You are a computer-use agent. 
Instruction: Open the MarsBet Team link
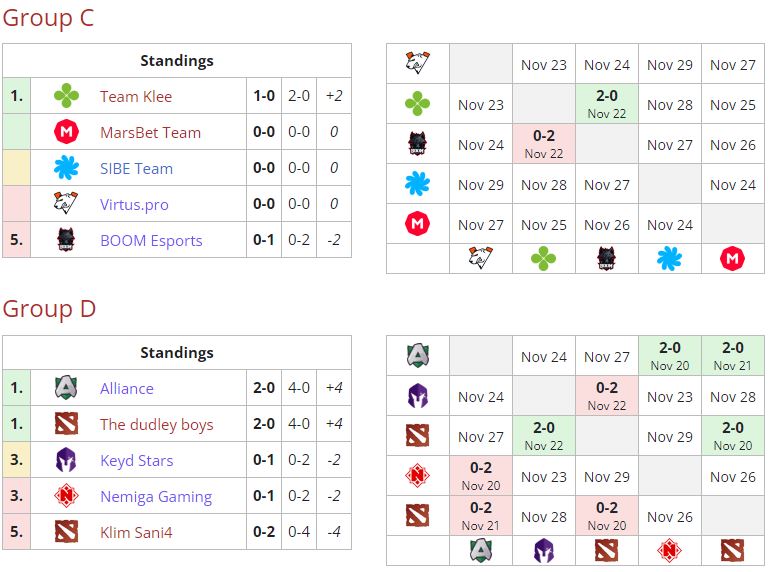point(150,132)
